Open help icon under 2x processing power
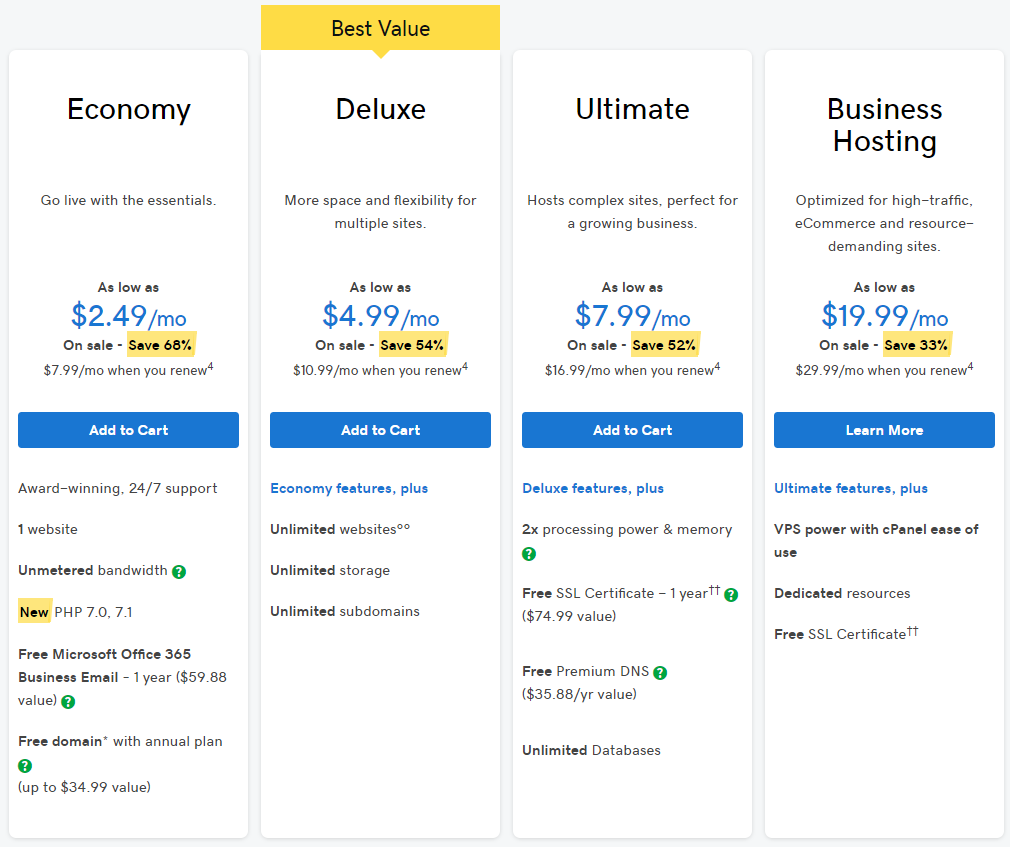This screenshot has width=1010, height=847. click(x=529, y=554)
